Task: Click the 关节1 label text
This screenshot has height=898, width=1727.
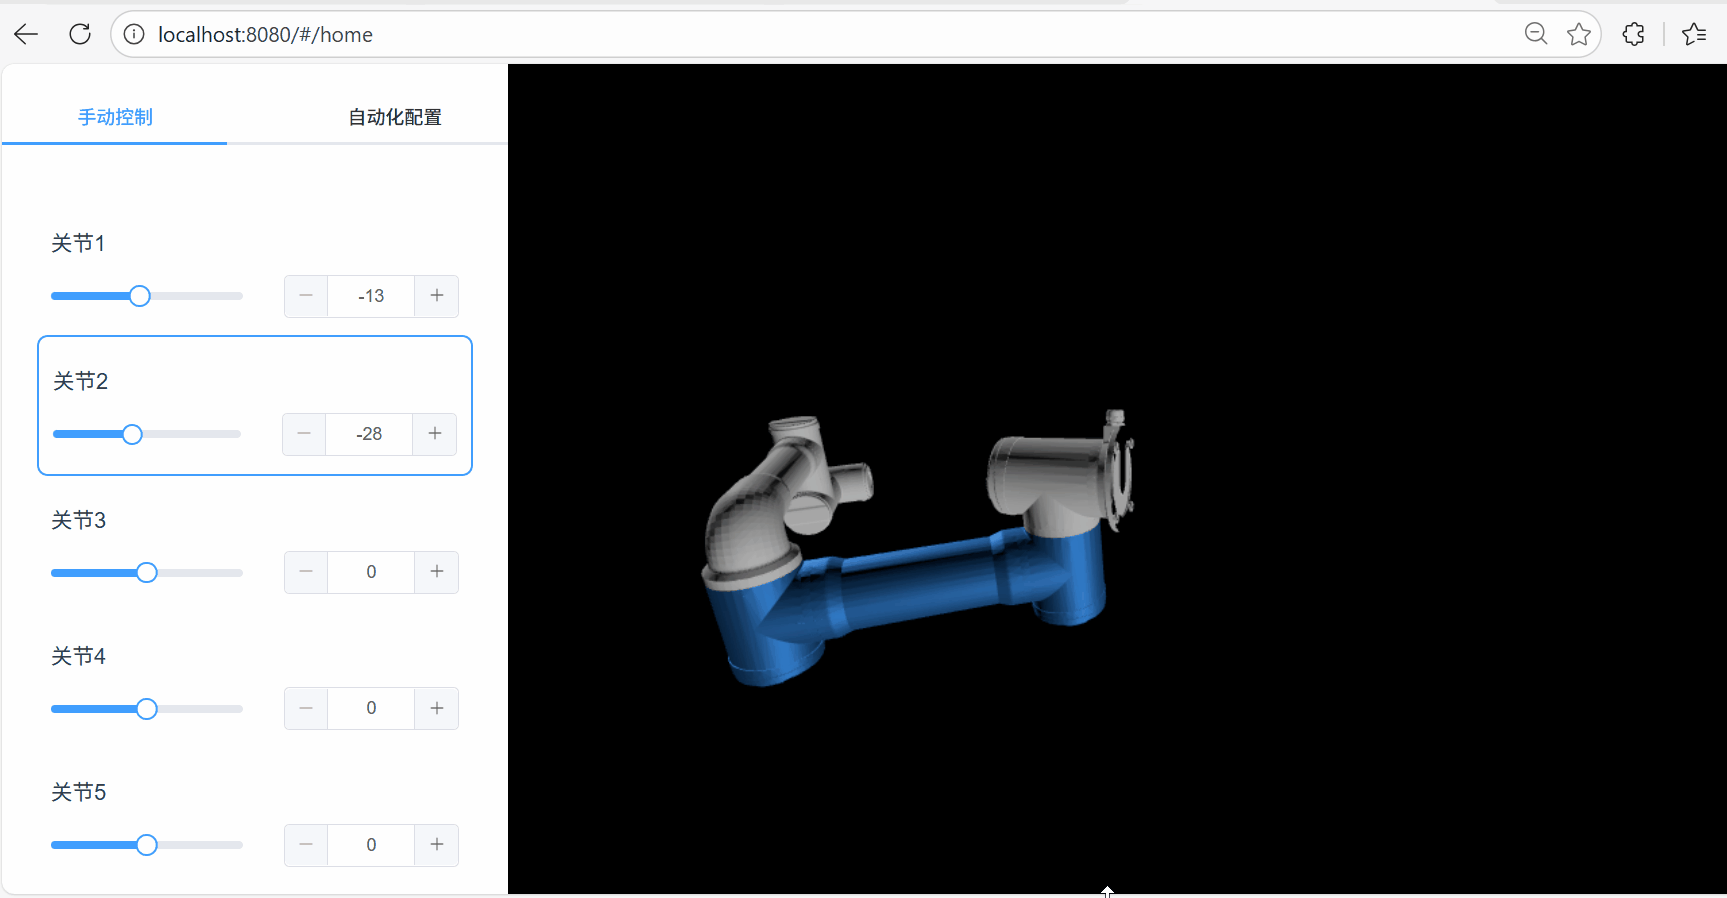Action: [78, 243]
